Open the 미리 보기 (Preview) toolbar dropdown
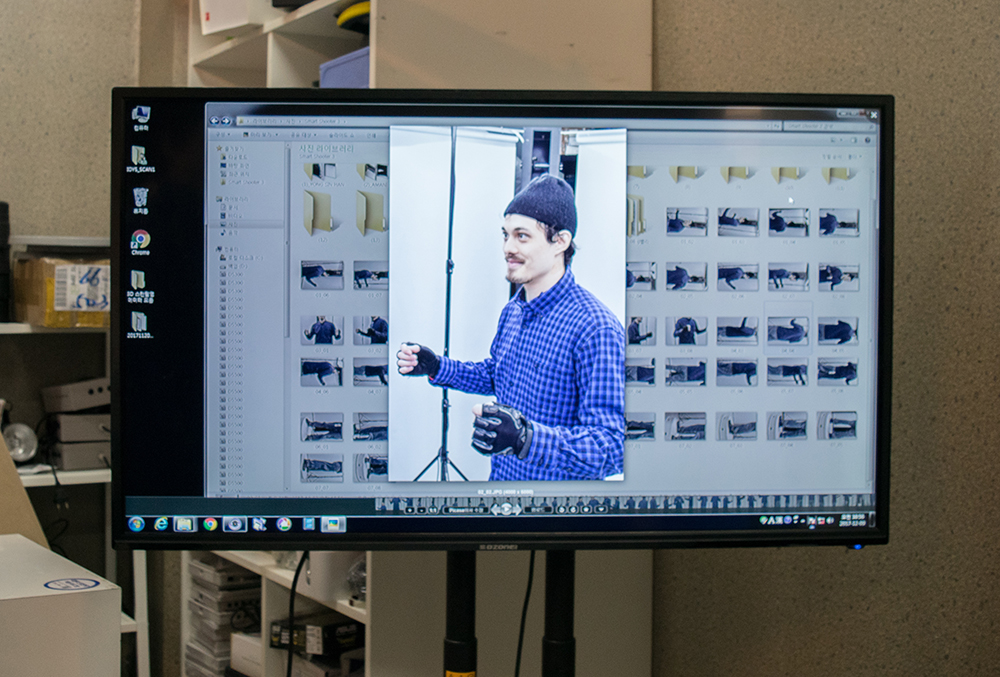 point(261,135)
